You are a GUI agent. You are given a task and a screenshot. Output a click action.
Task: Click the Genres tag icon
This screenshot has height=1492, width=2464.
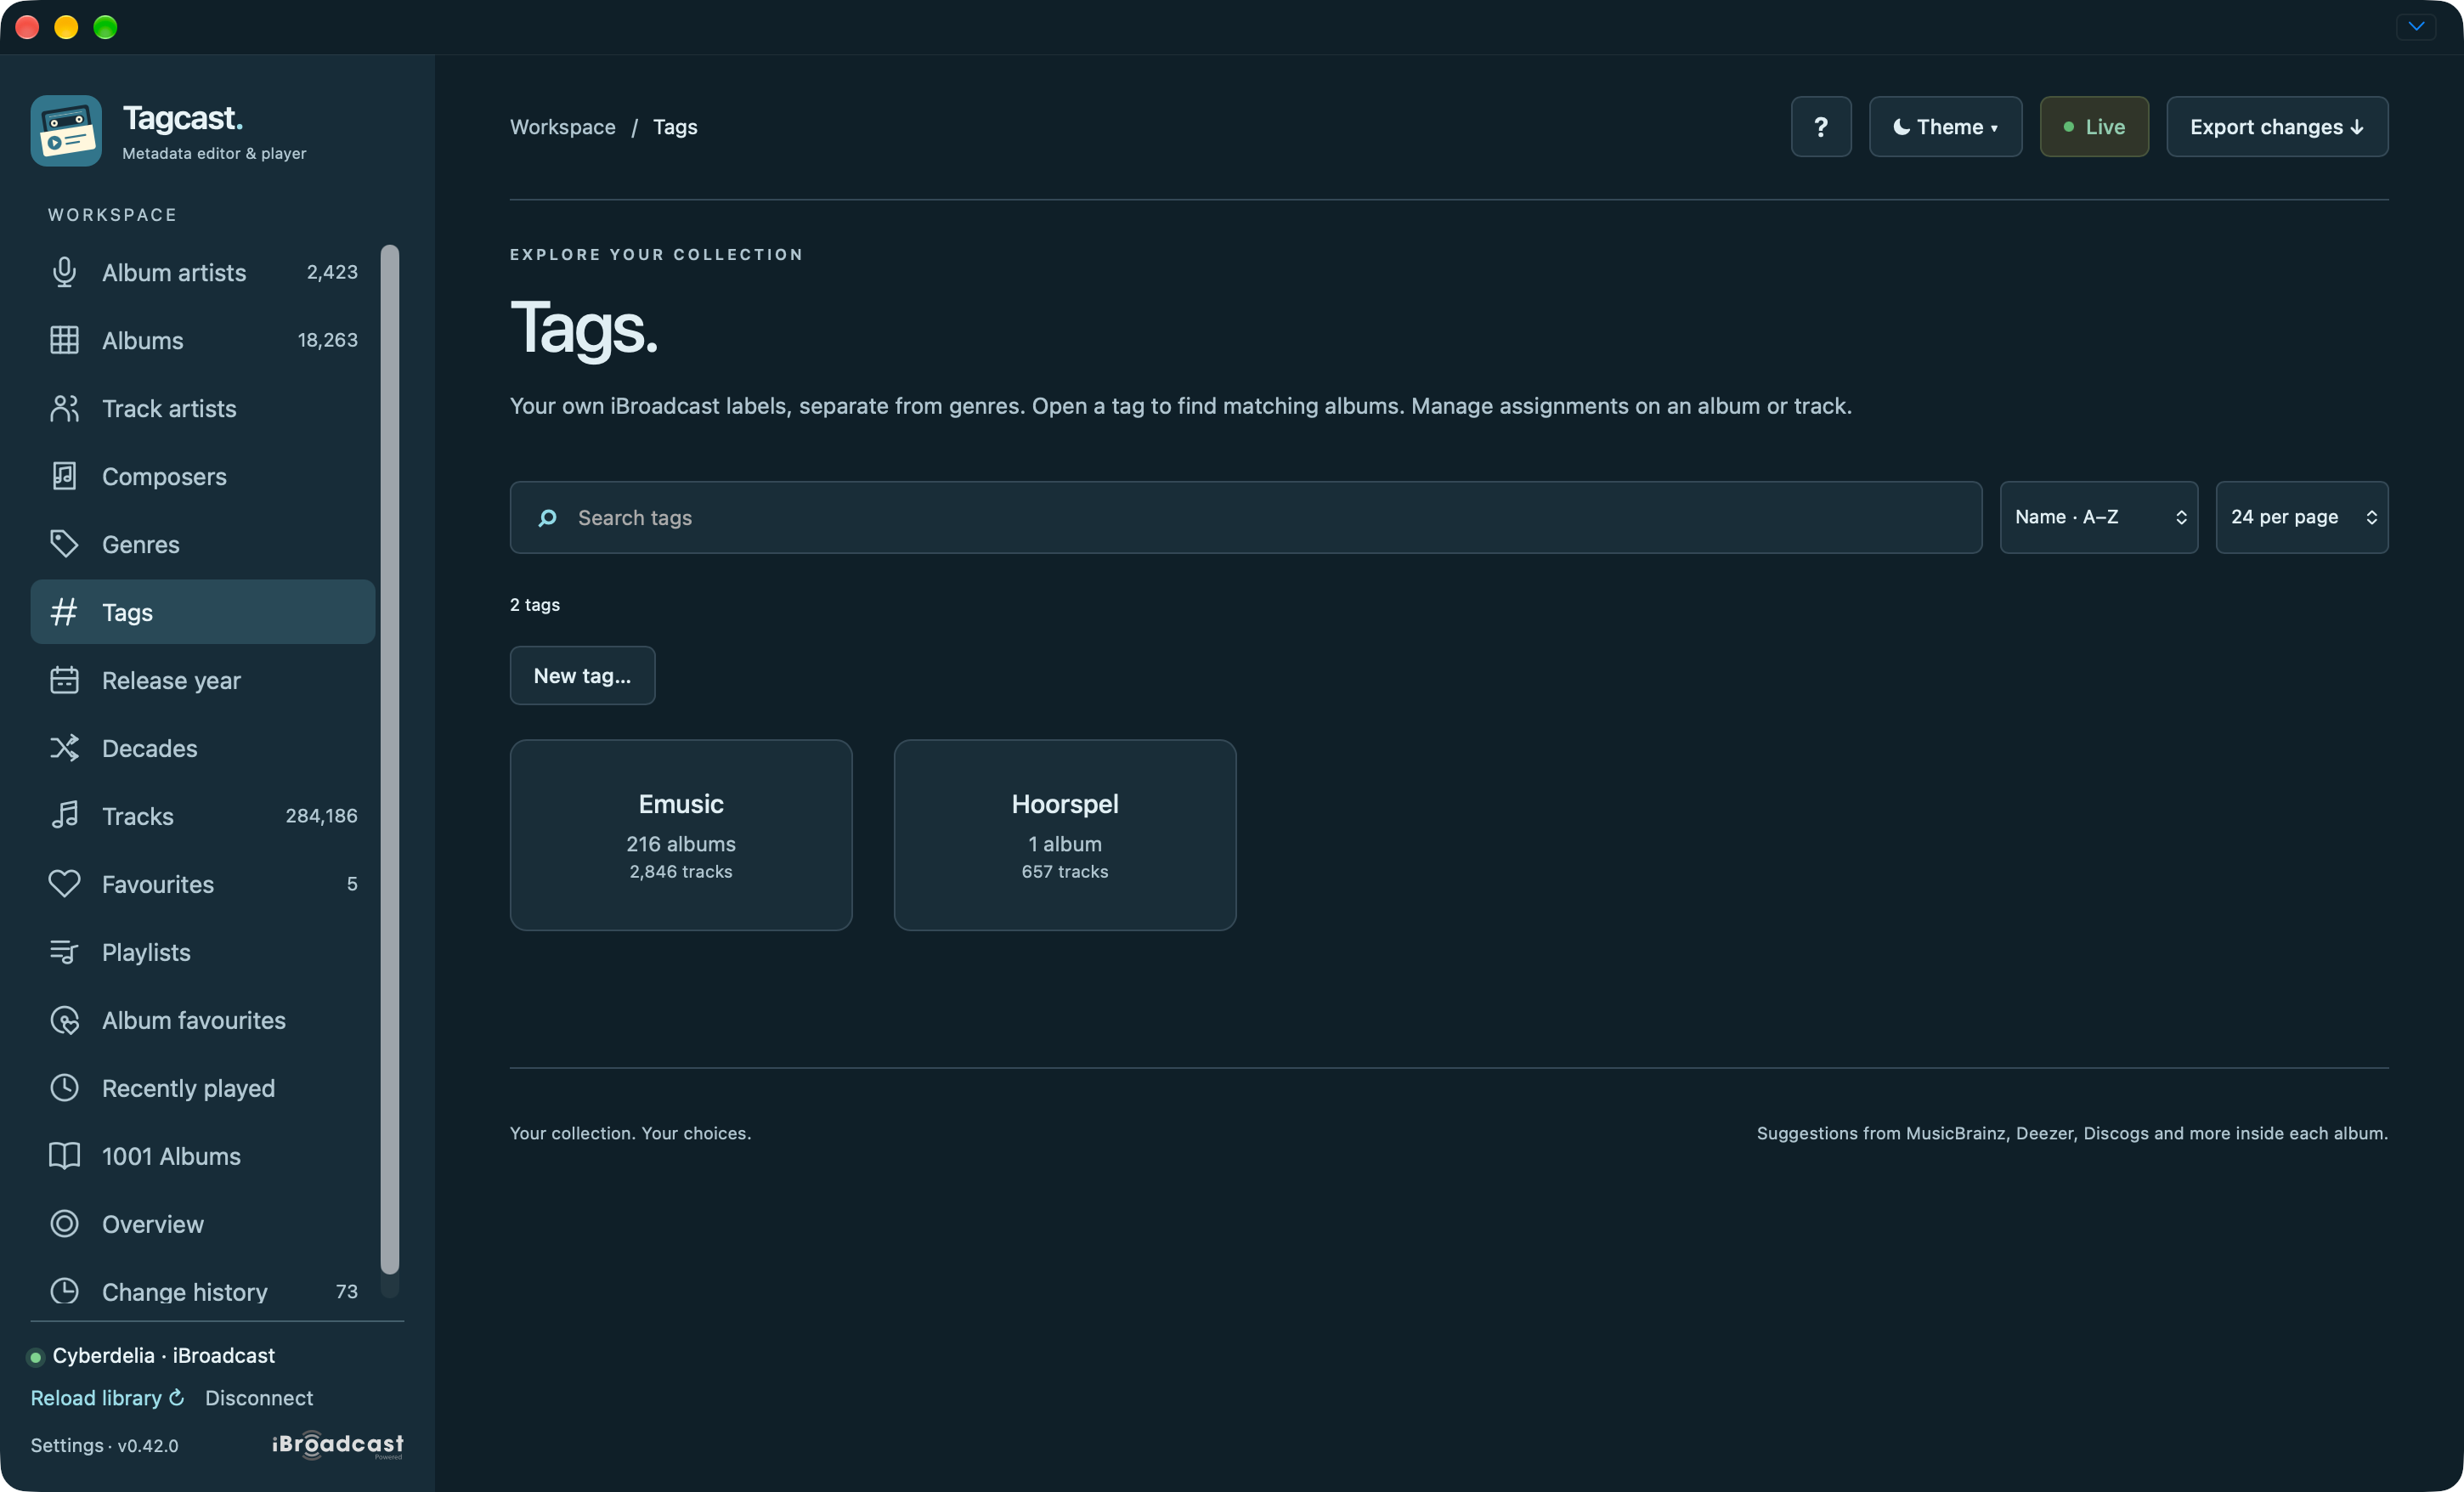point(64,544)
